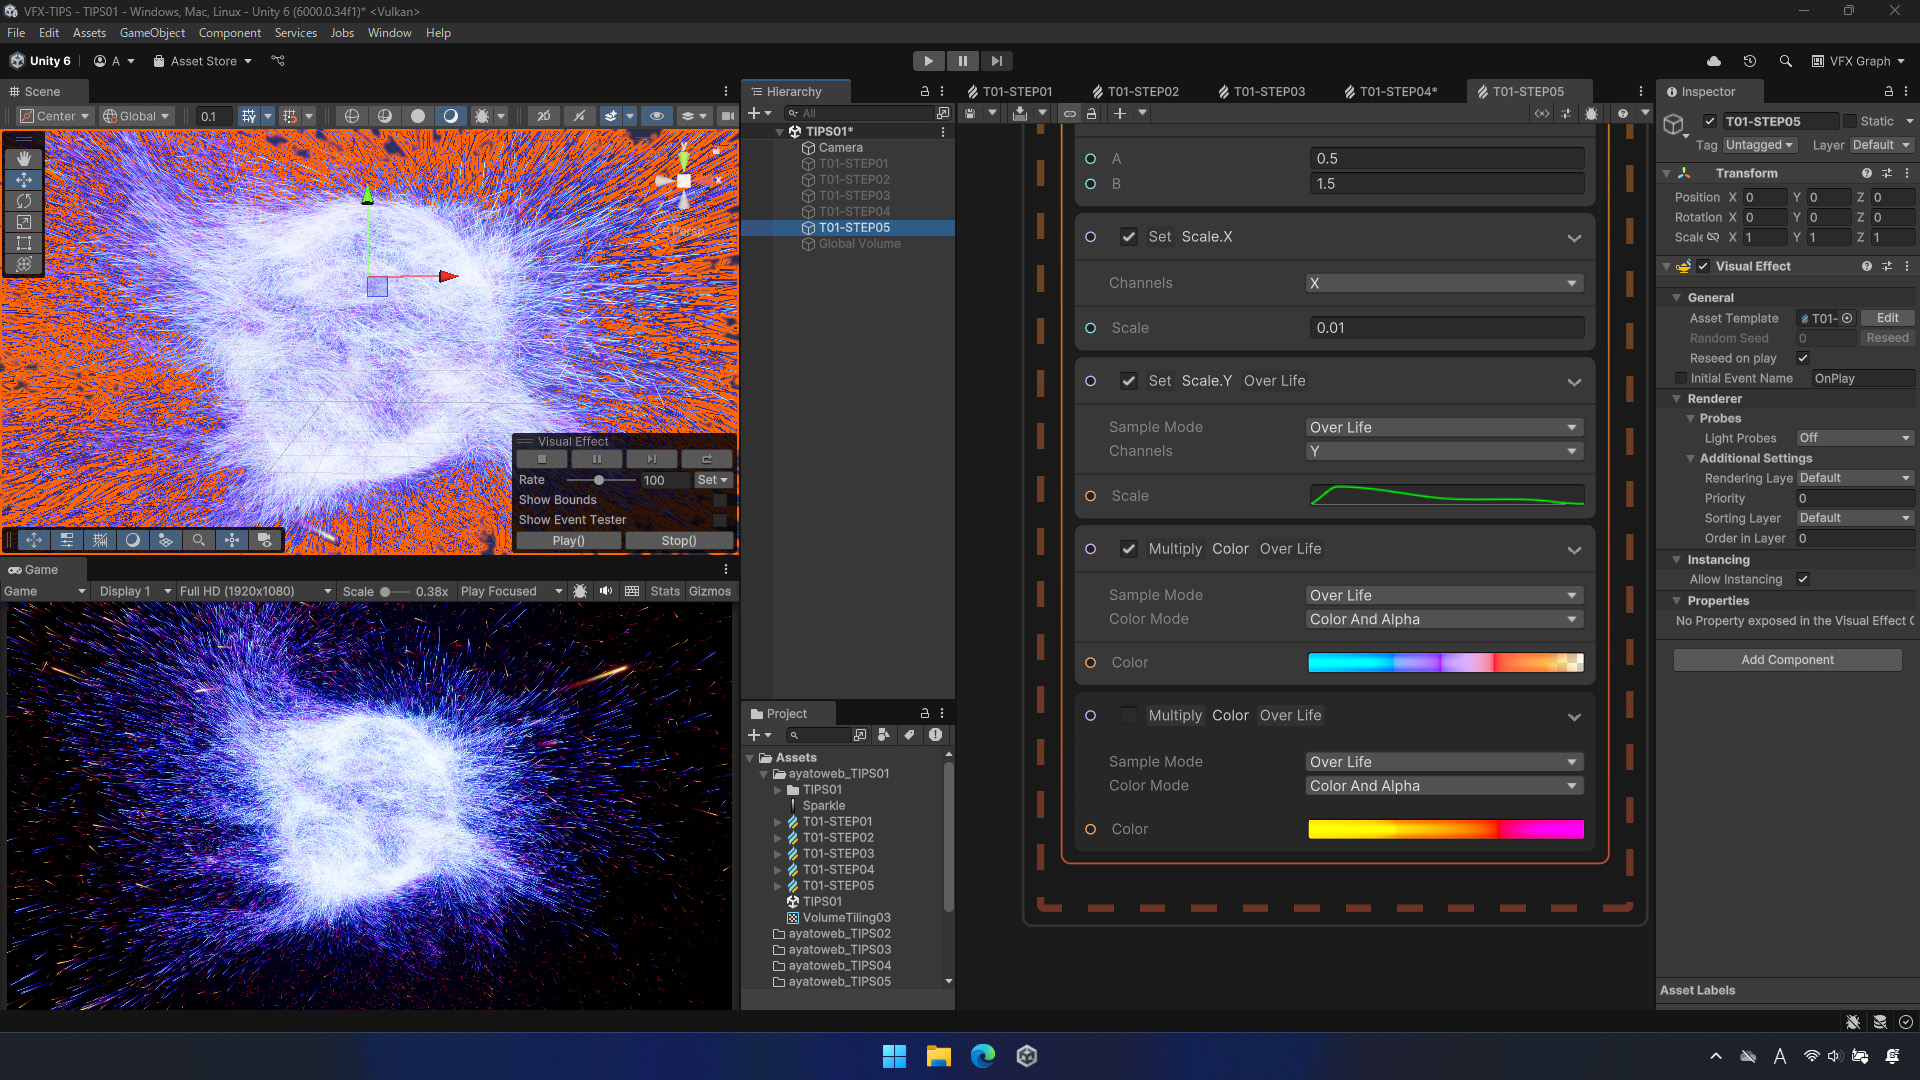The image size is (1920, 1080).
Task: Select the Rect transform tool
Action: point(24,243)
